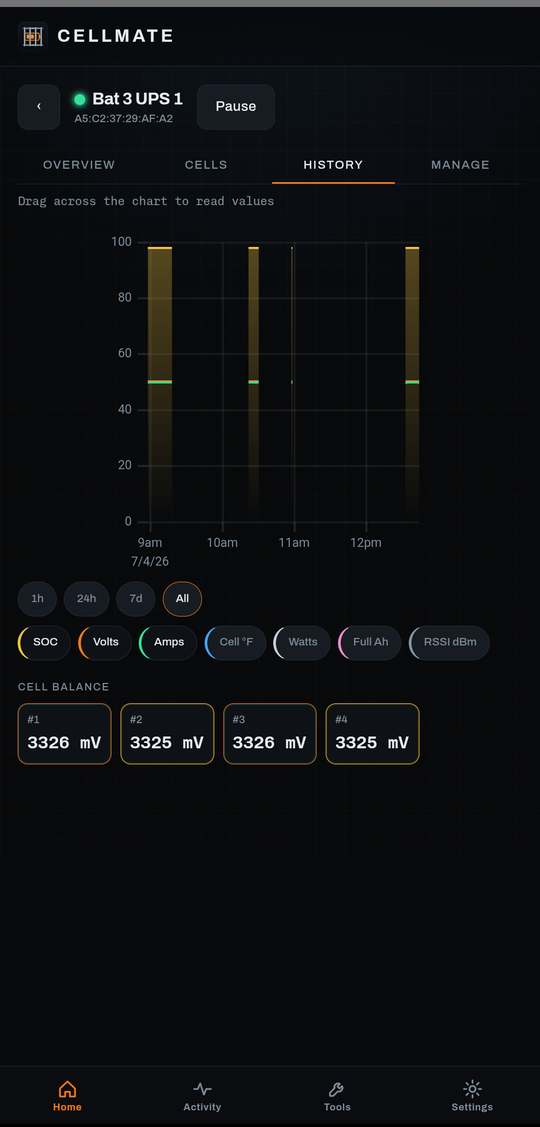Click the CELL BALANCE heading
The image size is (540, 1127).
(63, 687)
